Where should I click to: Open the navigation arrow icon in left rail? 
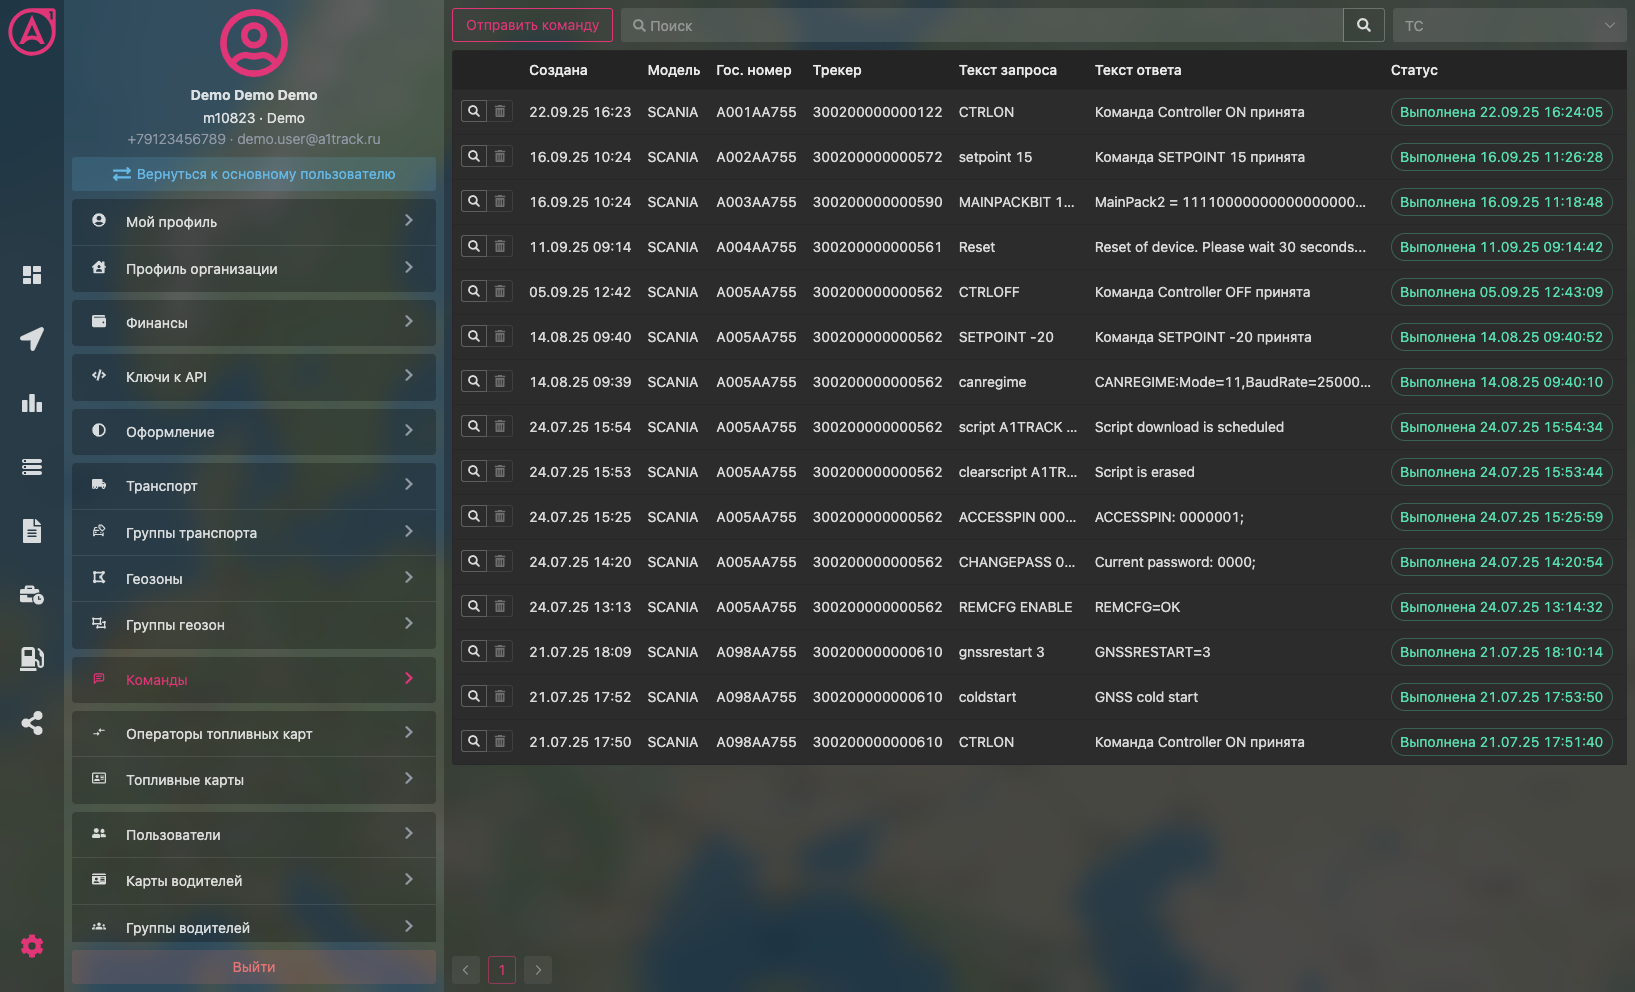[x=32, y=339]
